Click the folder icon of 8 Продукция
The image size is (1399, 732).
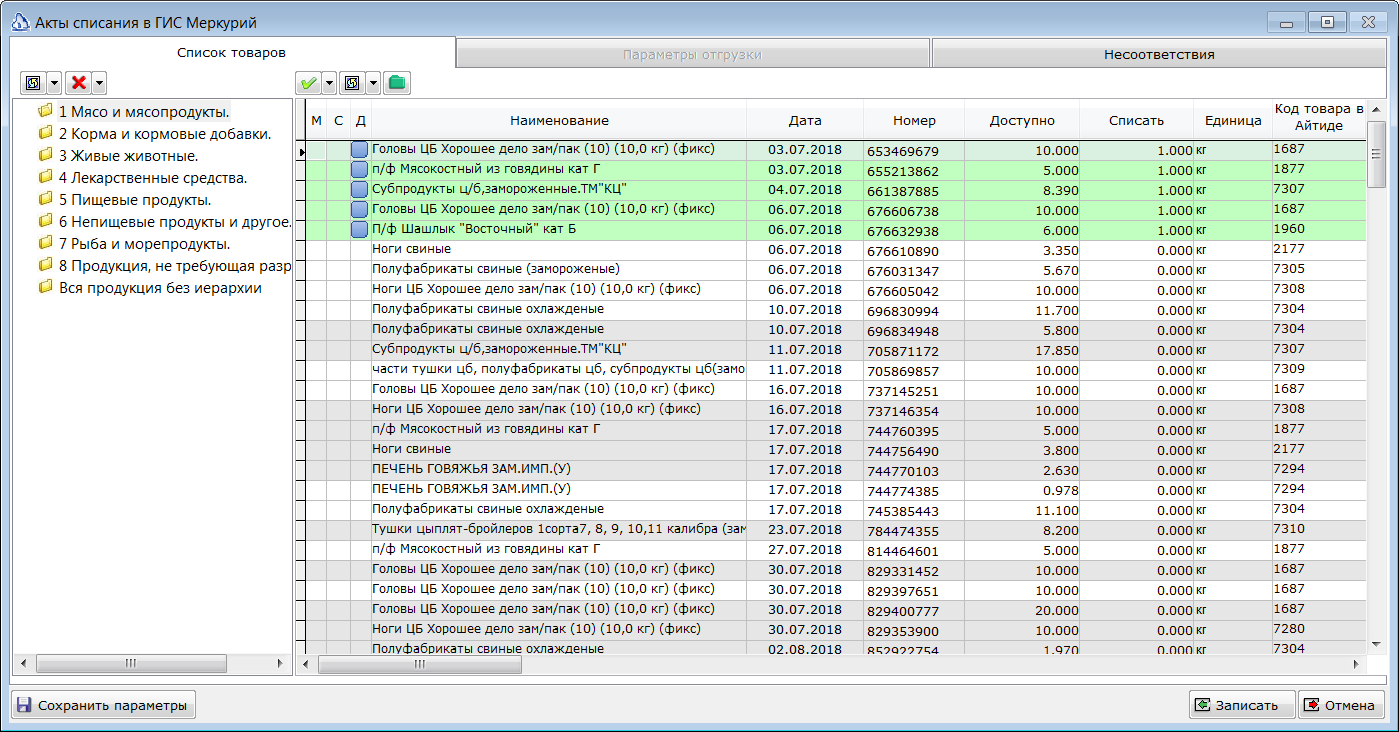click(46, 265)
